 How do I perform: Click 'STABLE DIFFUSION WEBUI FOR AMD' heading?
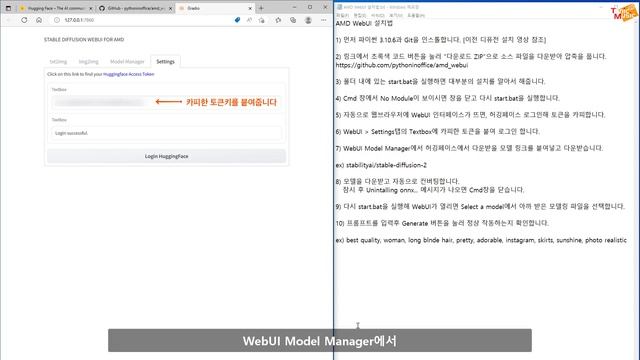(x=84, y=40)
